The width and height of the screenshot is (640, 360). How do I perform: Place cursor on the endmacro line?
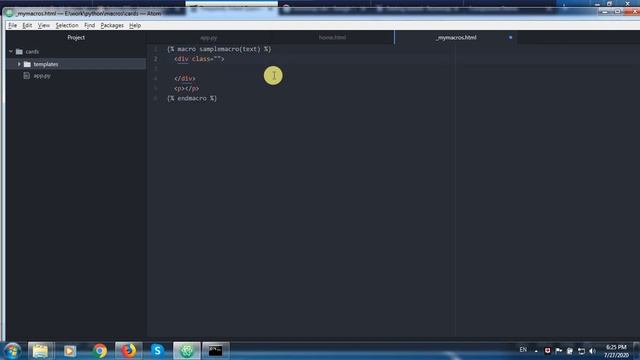[192, 98]
